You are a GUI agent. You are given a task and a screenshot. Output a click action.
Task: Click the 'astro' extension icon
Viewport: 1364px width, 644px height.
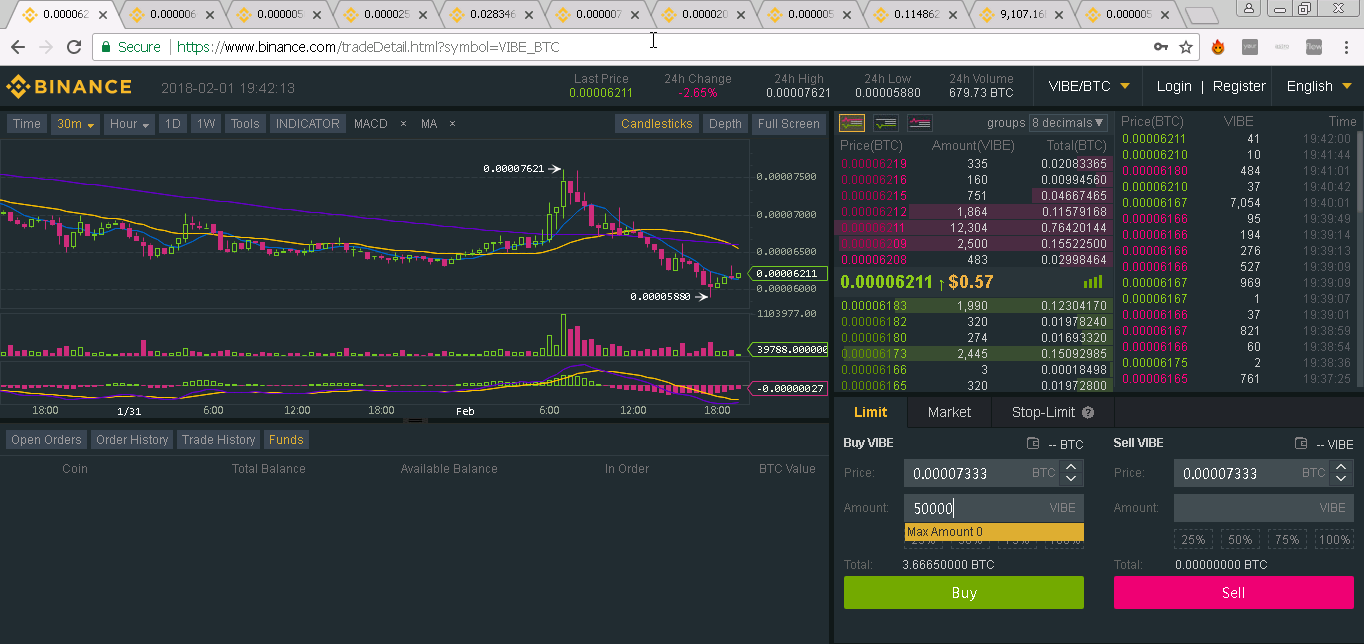click(1282, 47)
